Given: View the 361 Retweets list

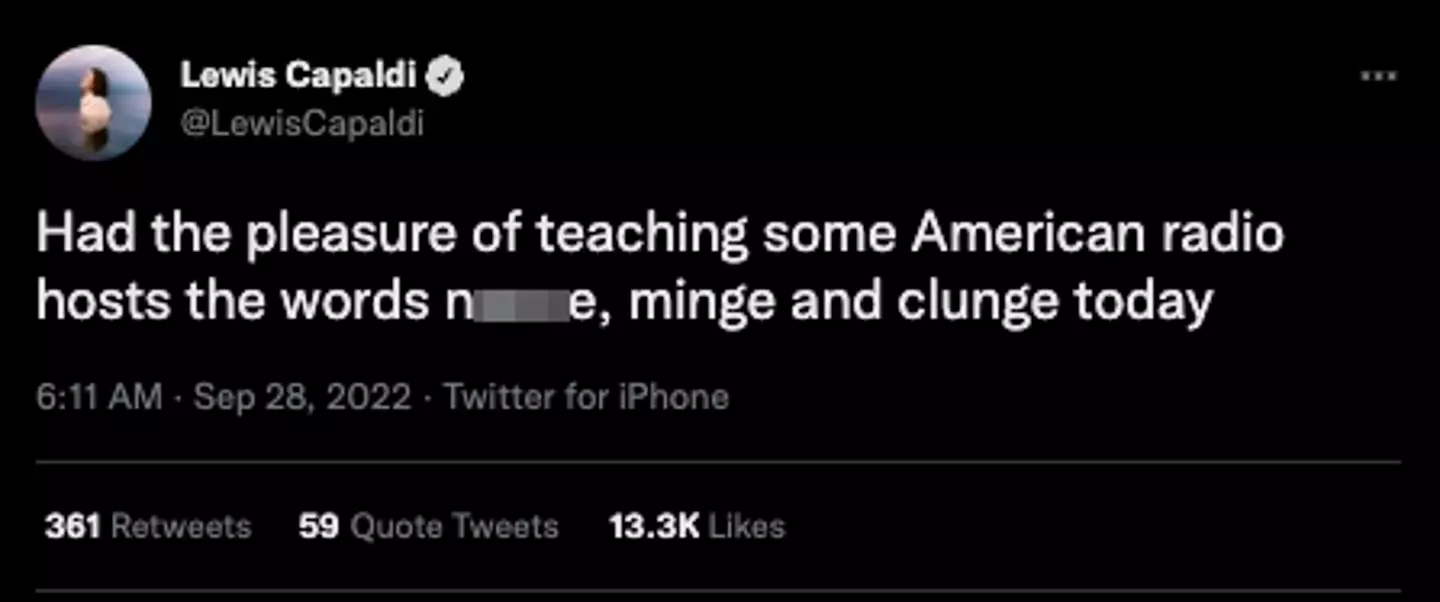Looking at the screenshot, I should point(147,526).
